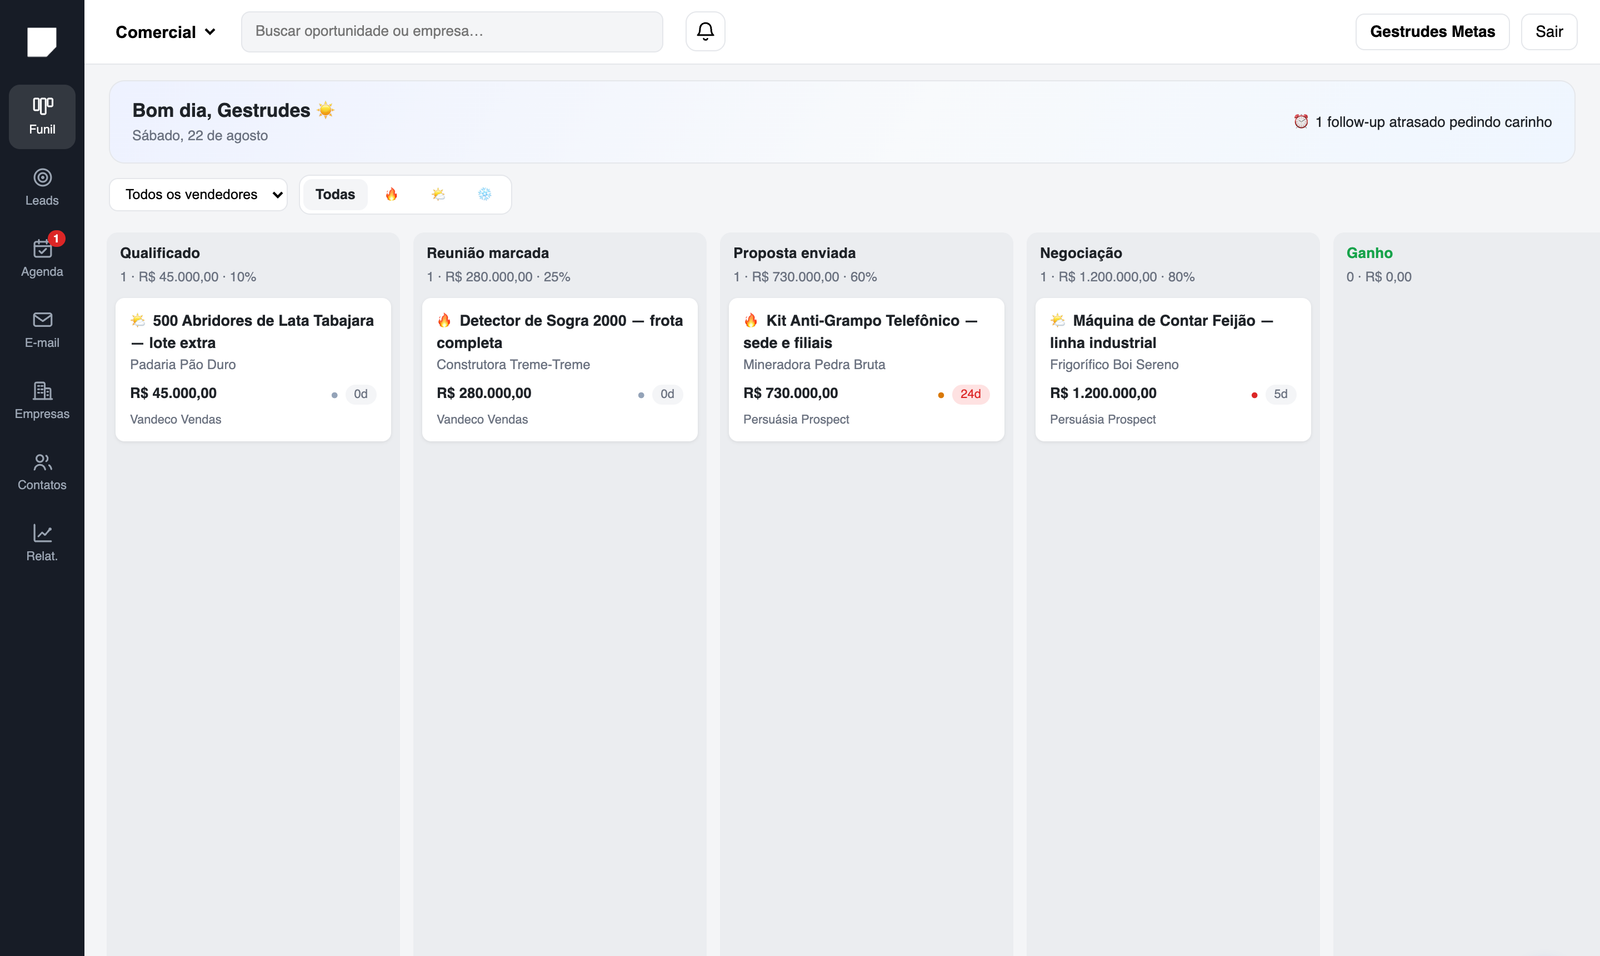The width and height of the screenshot is (1600, 956).
Task: Click the R$ 45.000,00 card value
Action: [173, 393]
